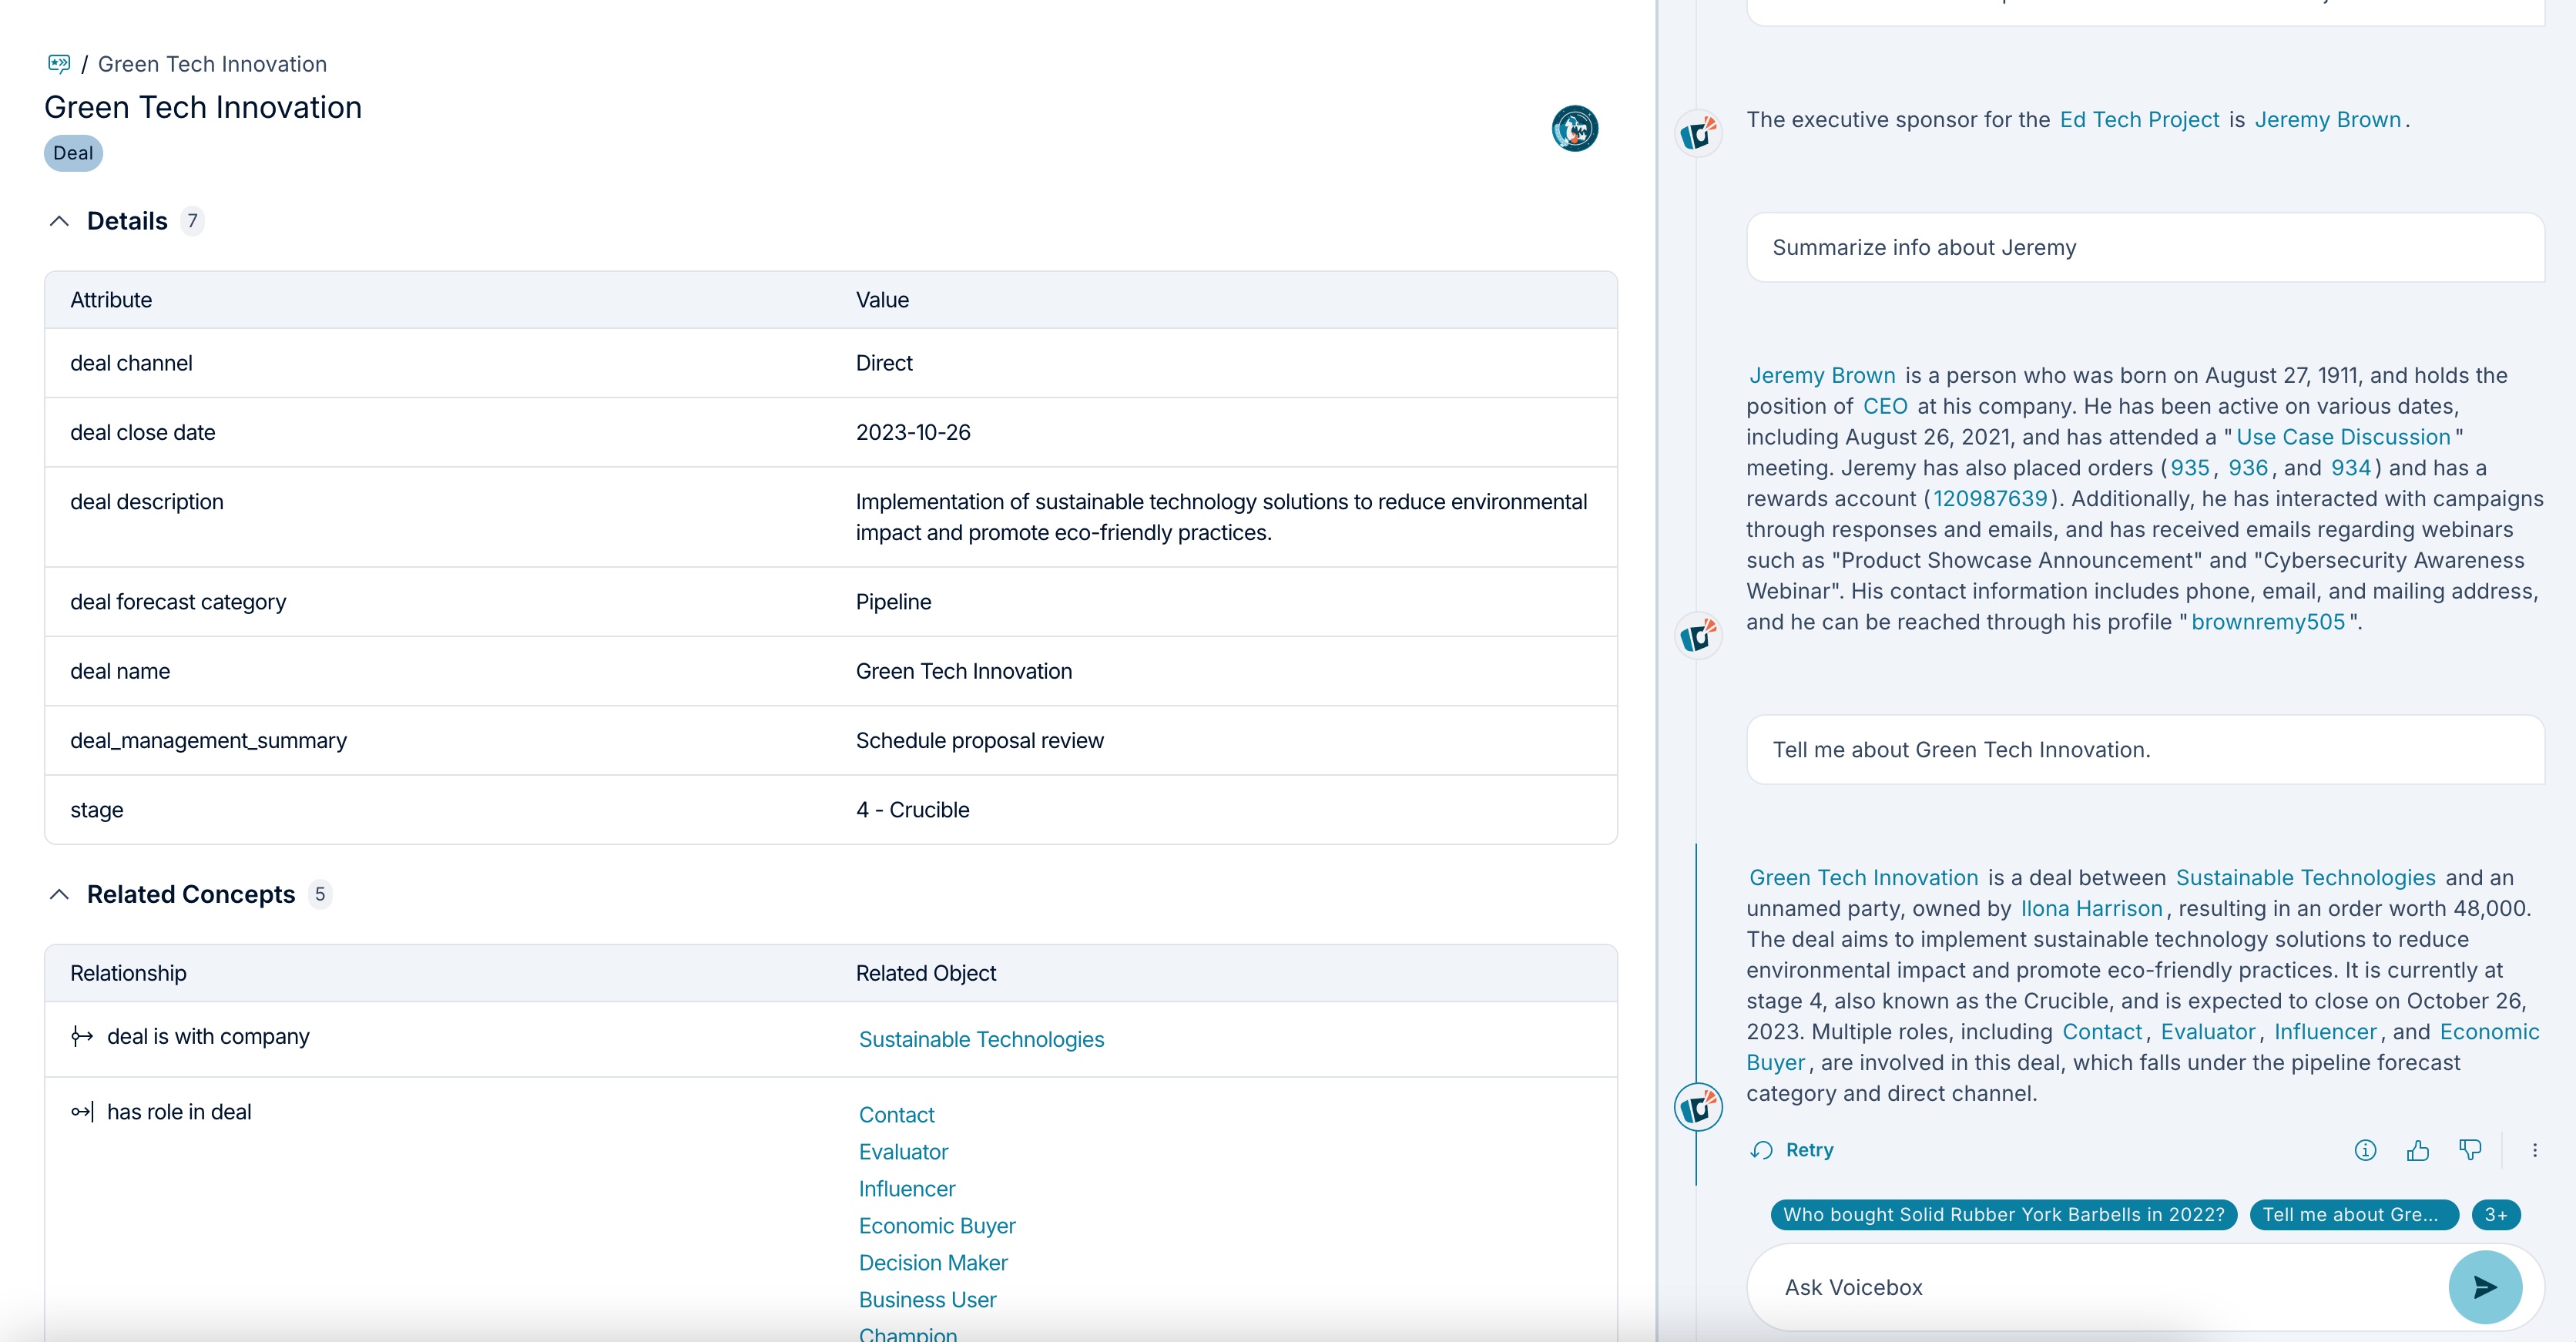Image resolution: width=2576 pixels, height=1342 pixels.
Task: Click the deal forecast category value Pipeline
Action: 893,601
